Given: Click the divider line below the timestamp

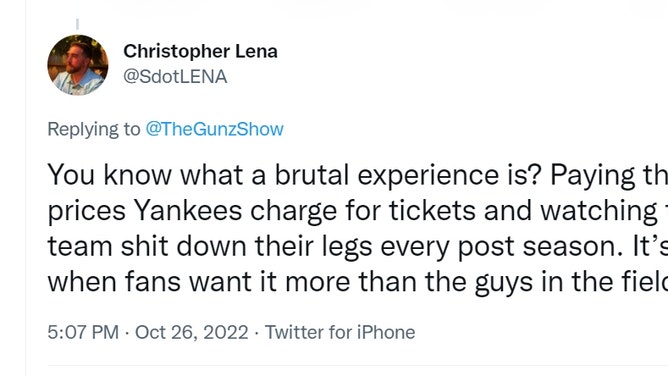Looking at the screenshot, I should tap(357, 365).
